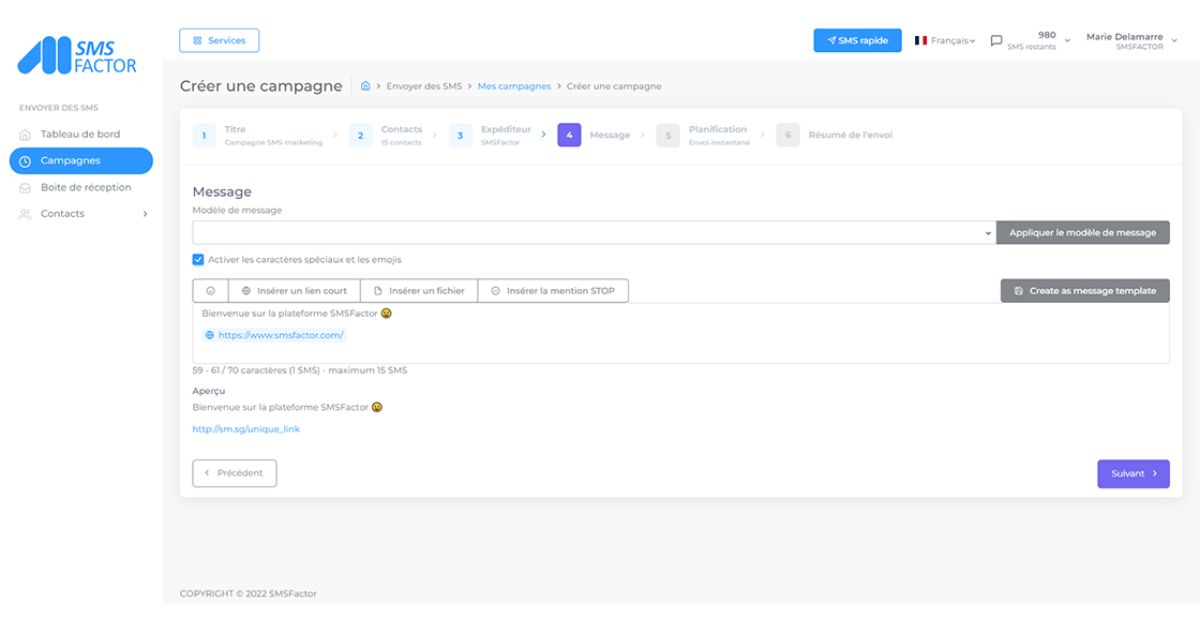The height and width of the screenshot is (628, 1200).
Task: Open Boîte de réception in sidebar
Action: pyautogui.click(x=85, y=187)
